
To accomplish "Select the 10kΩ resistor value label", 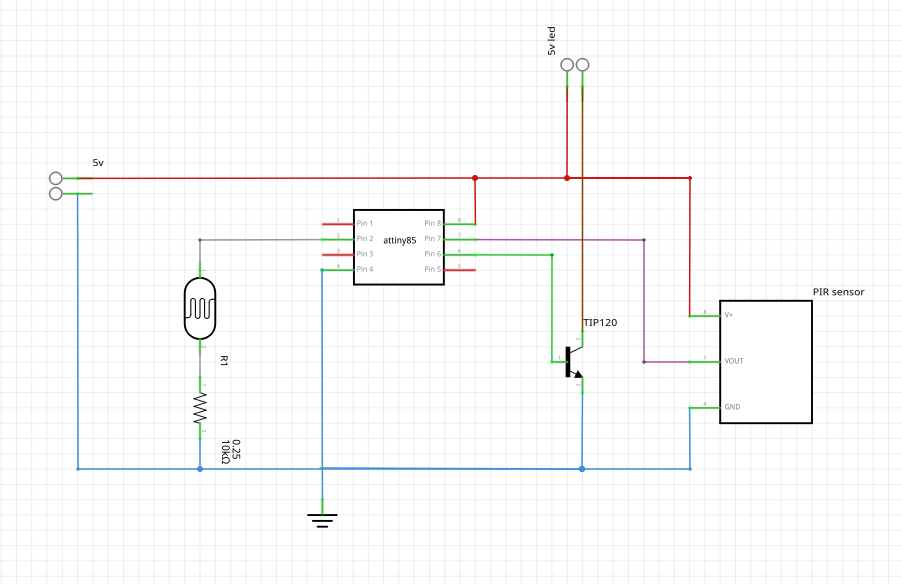I will pos(226,452).
